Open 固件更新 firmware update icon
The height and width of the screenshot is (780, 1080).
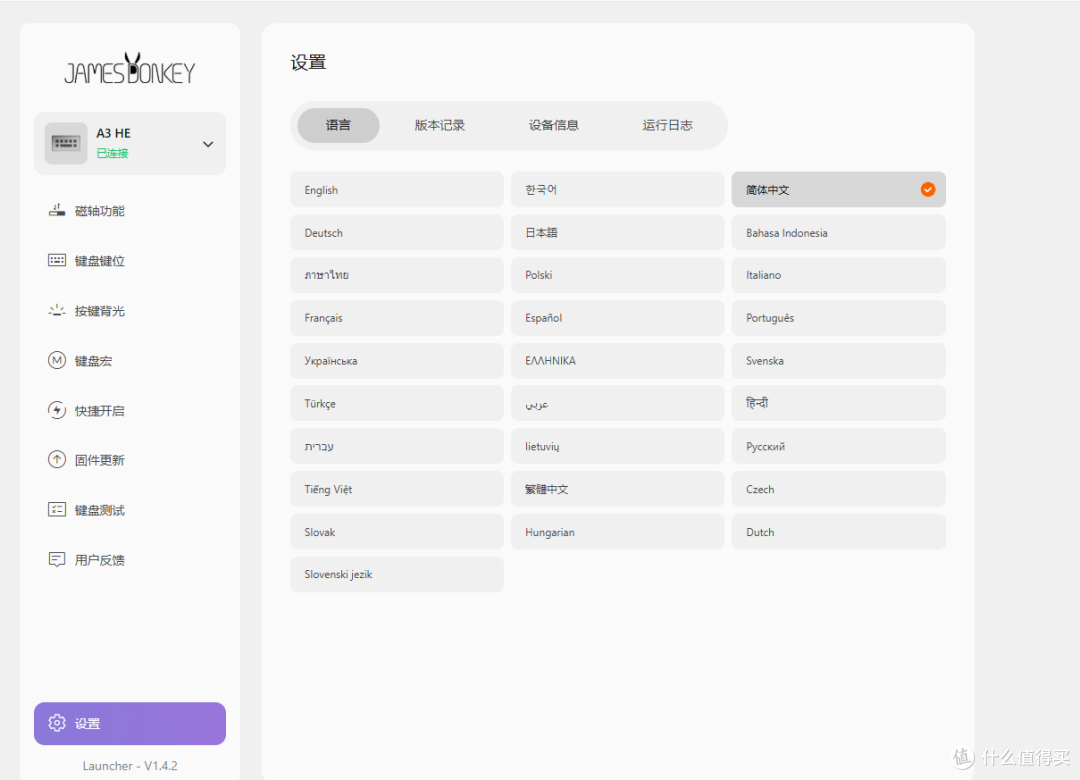pyautogui.click(x=57, y=460)
